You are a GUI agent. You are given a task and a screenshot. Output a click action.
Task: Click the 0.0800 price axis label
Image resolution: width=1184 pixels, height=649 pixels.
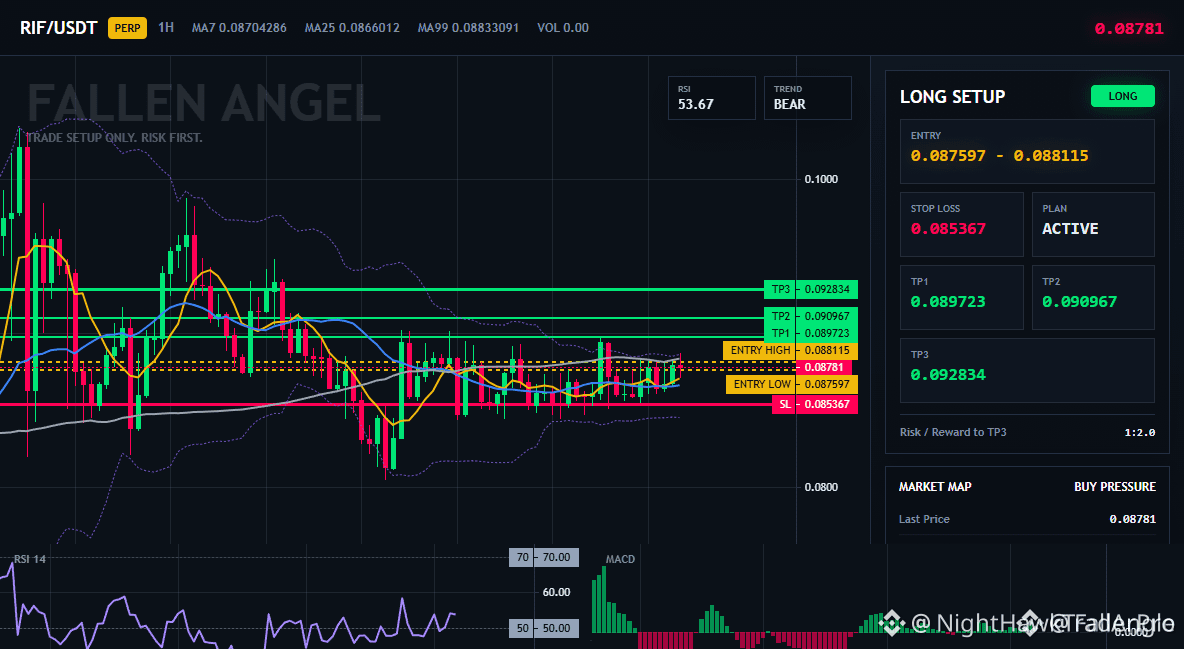click(x=821, y=487)
